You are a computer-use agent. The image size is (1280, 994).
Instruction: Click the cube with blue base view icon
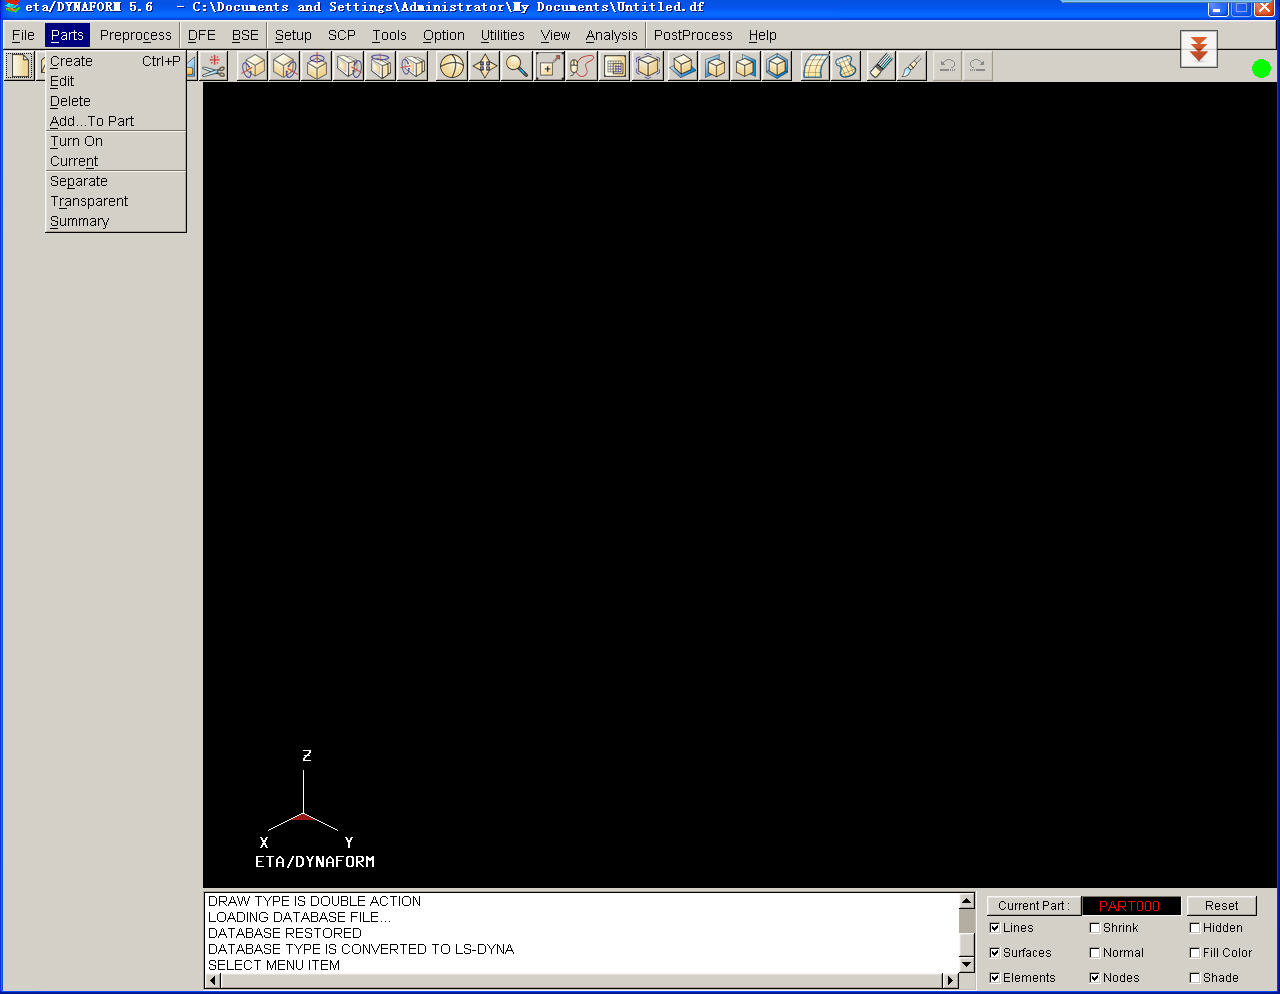point(683,66)
